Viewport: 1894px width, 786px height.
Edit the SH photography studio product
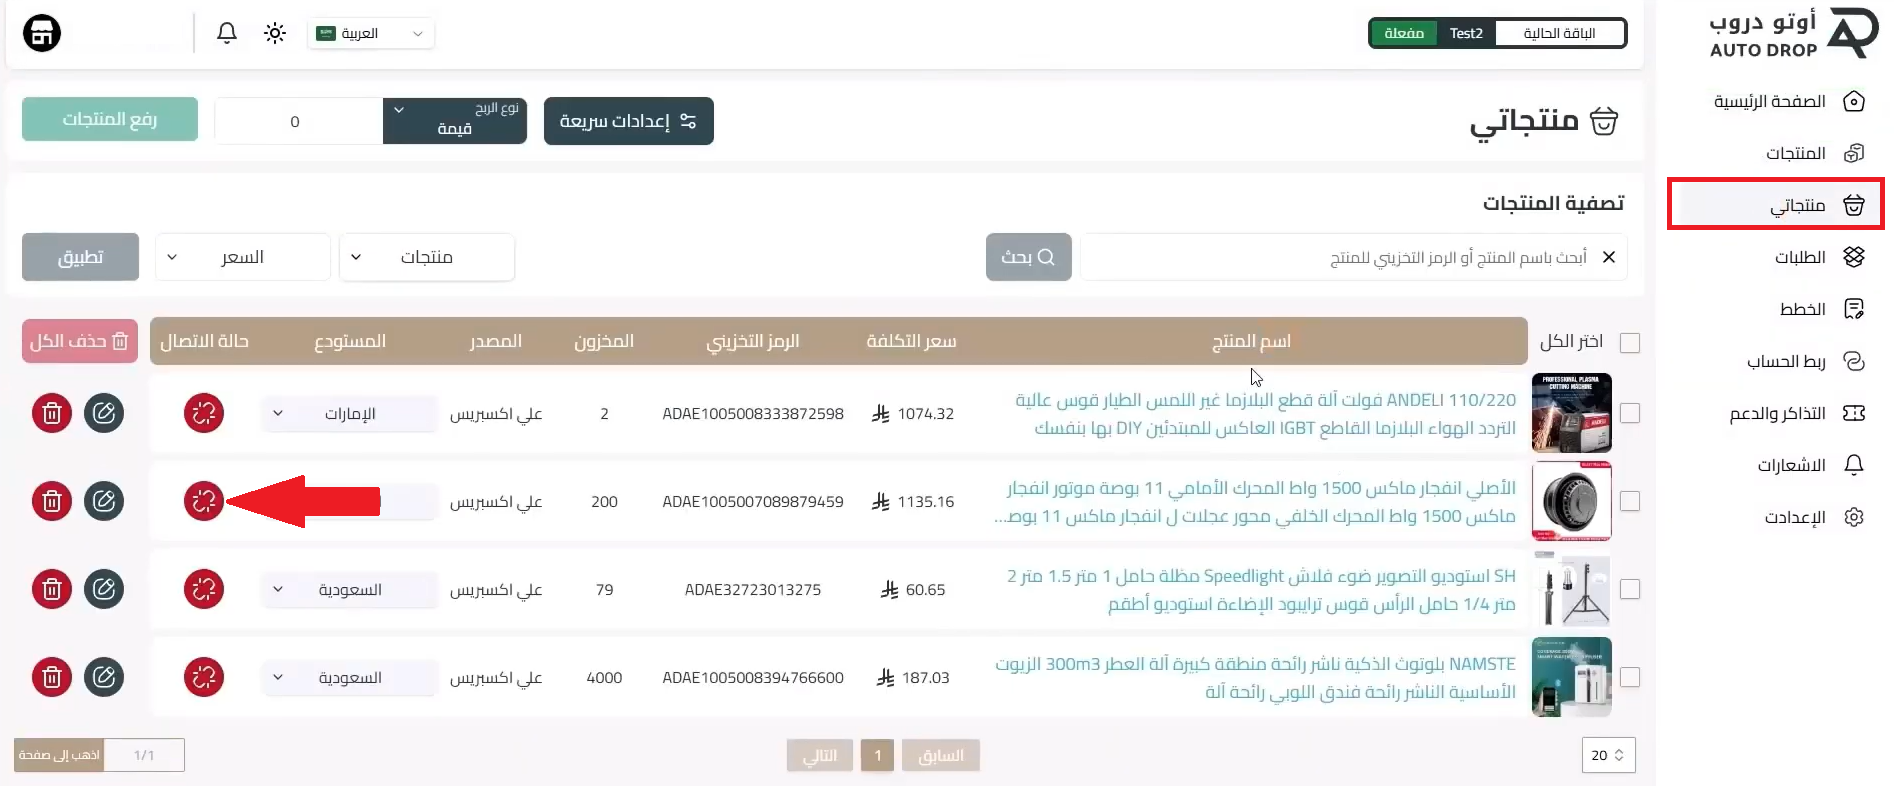(x=104, y=589)
